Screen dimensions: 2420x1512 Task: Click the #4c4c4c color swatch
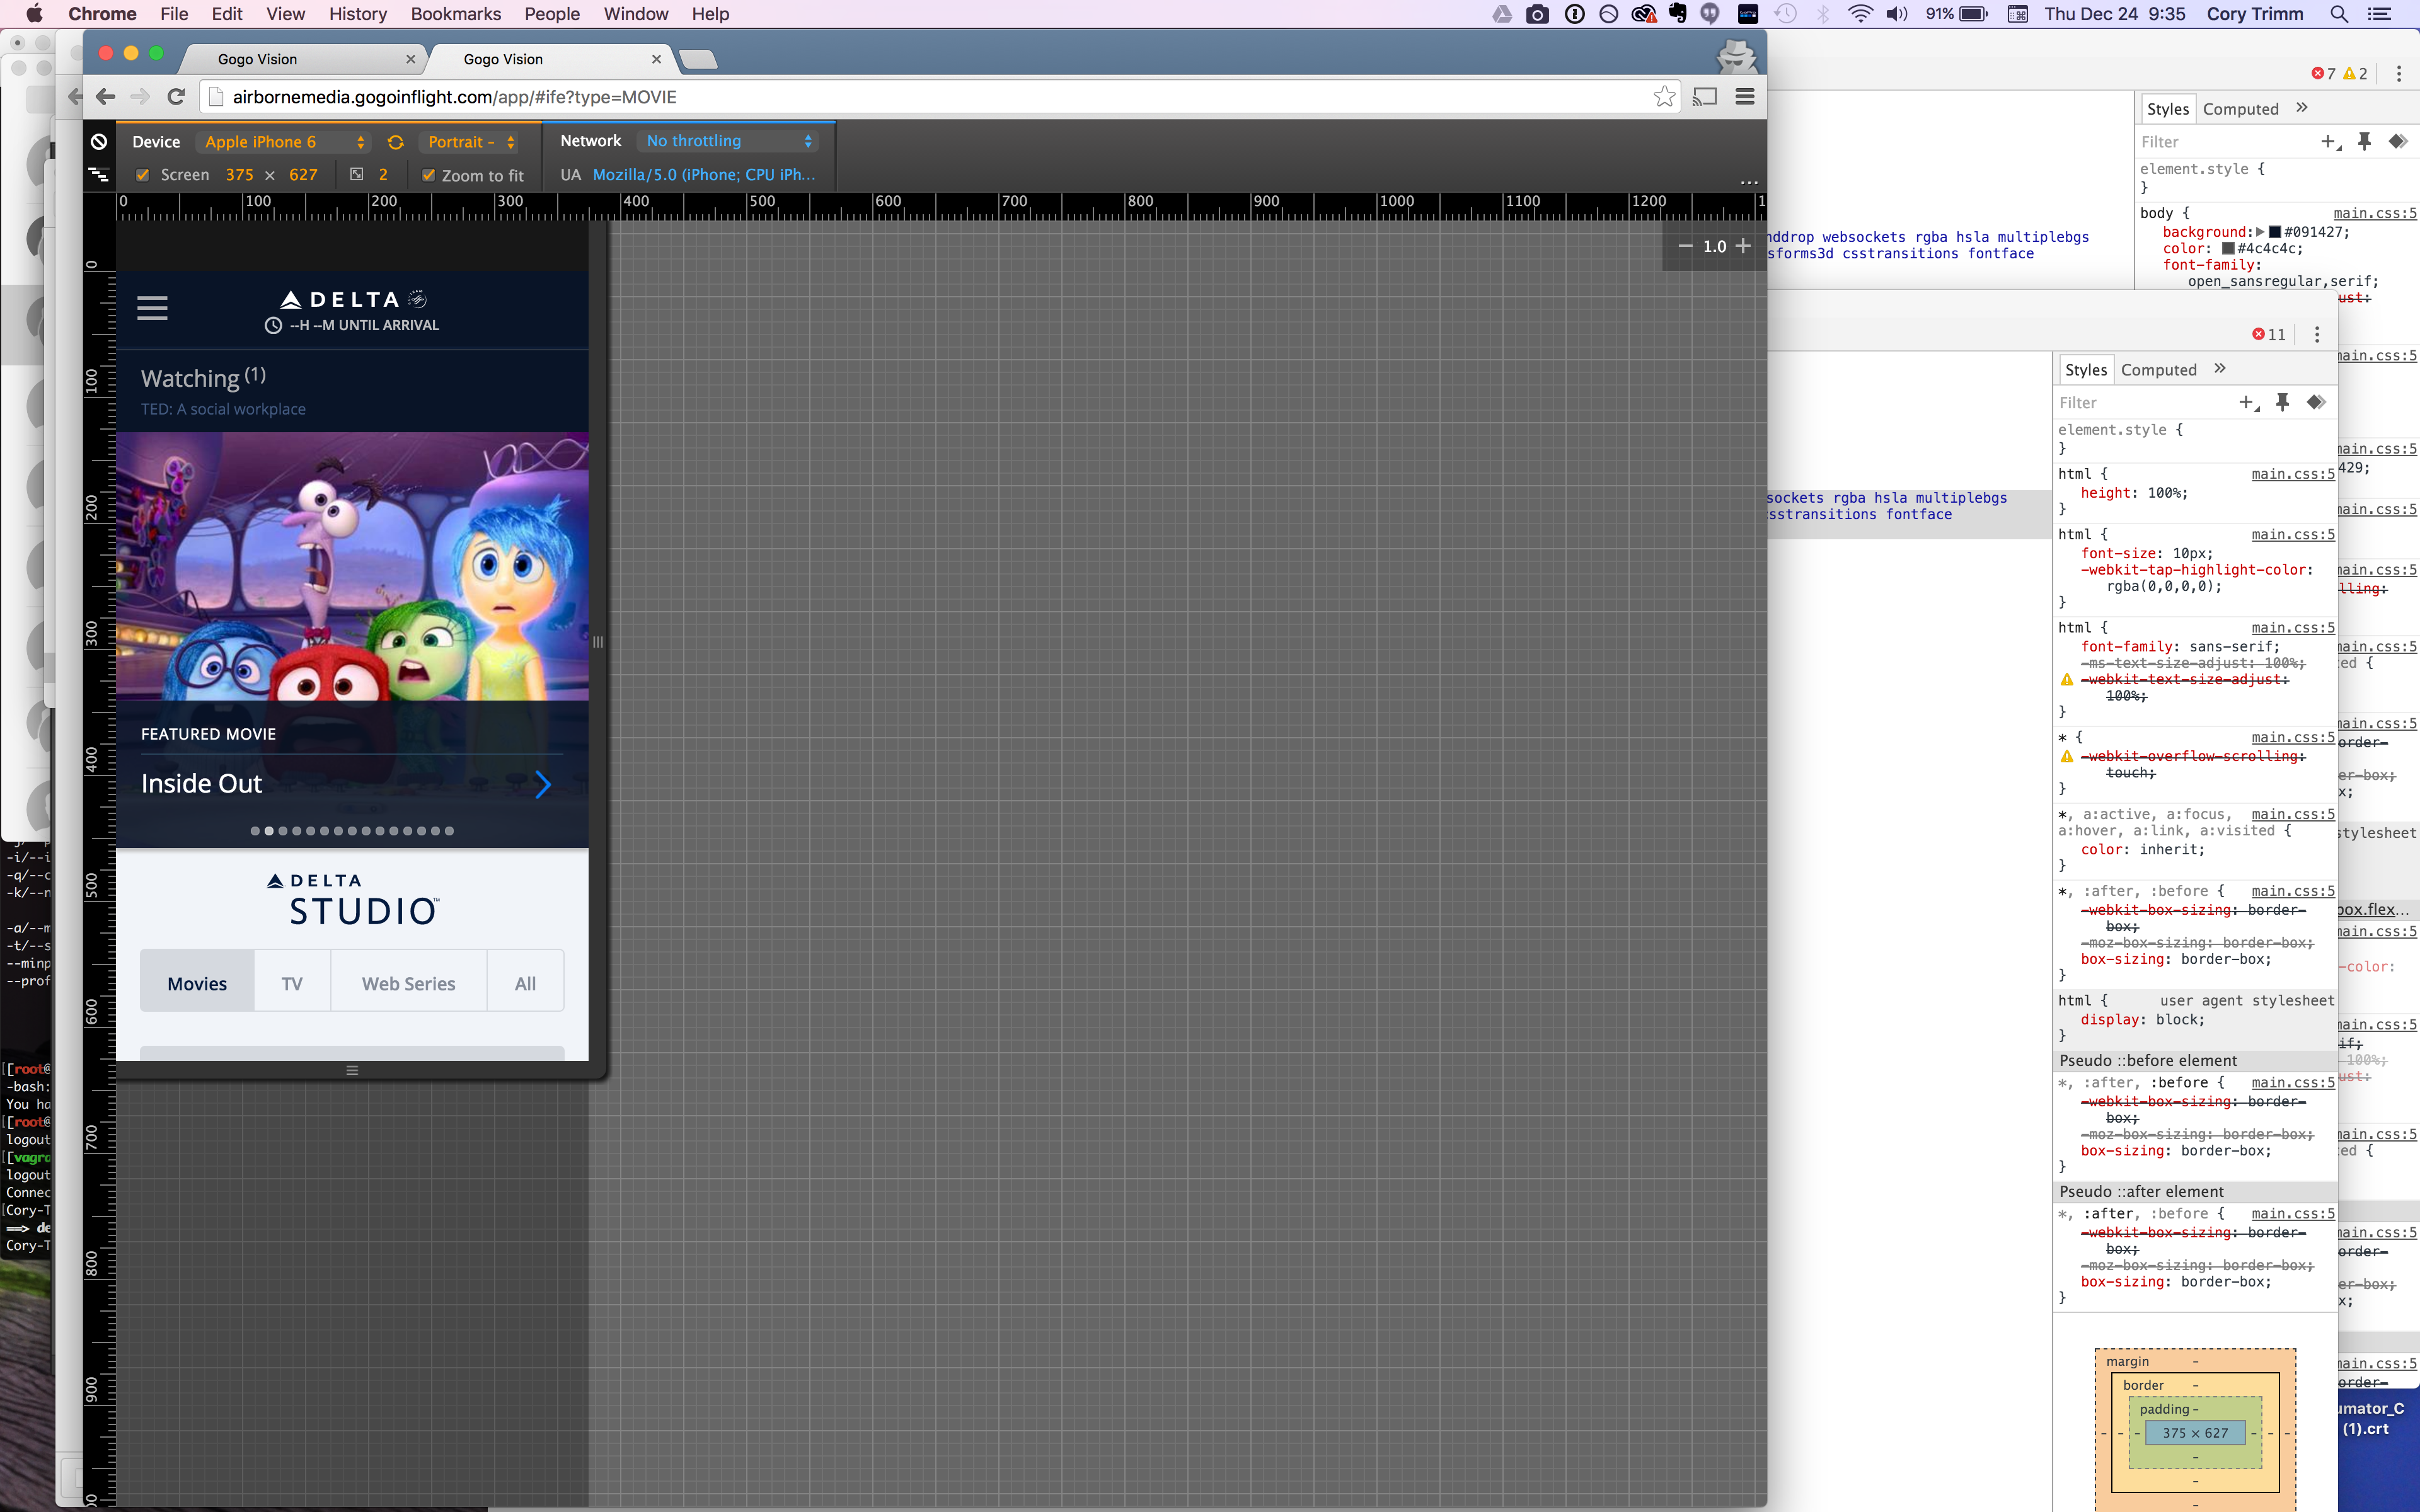(x=2228, y=248)
